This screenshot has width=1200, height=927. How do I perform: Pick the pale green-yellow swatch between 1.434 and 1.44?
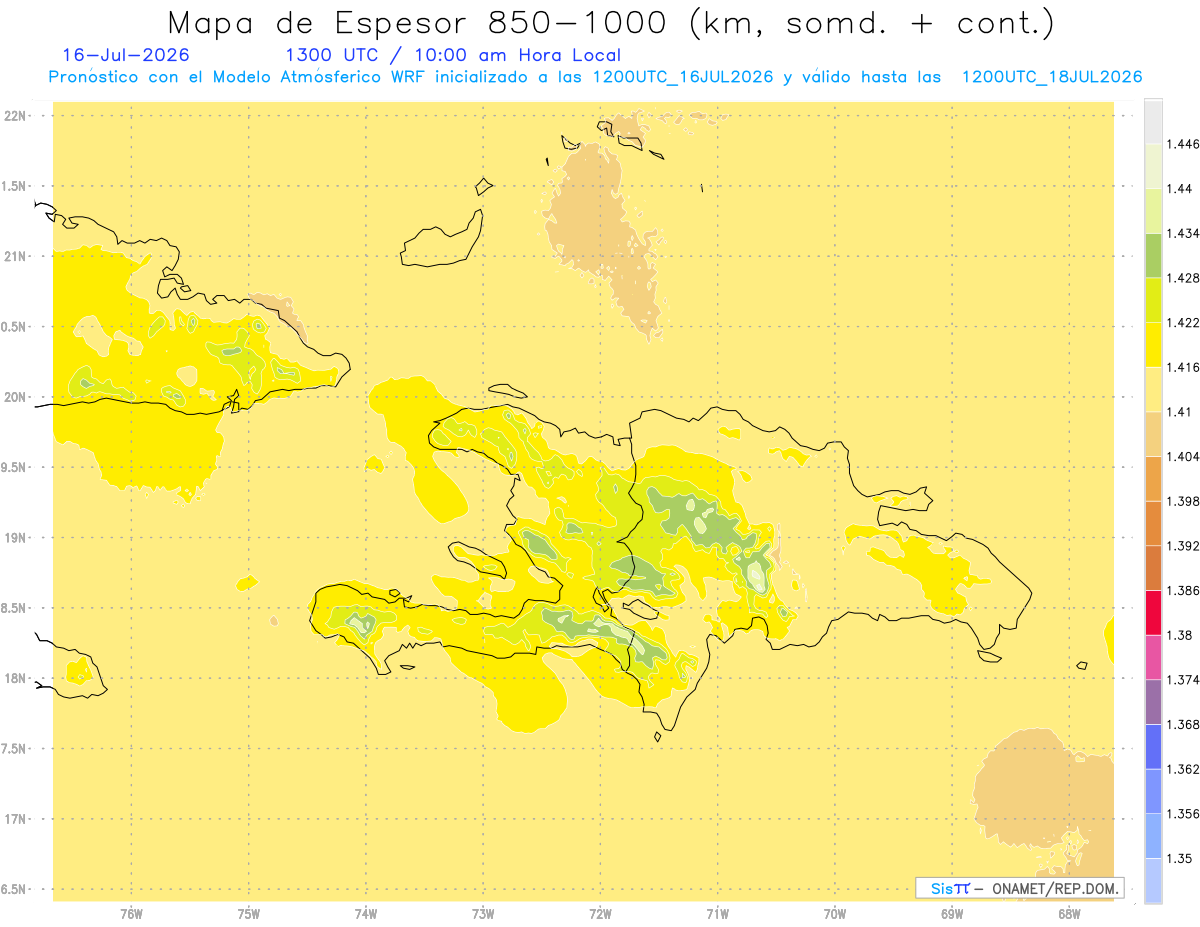point(1153,211)
